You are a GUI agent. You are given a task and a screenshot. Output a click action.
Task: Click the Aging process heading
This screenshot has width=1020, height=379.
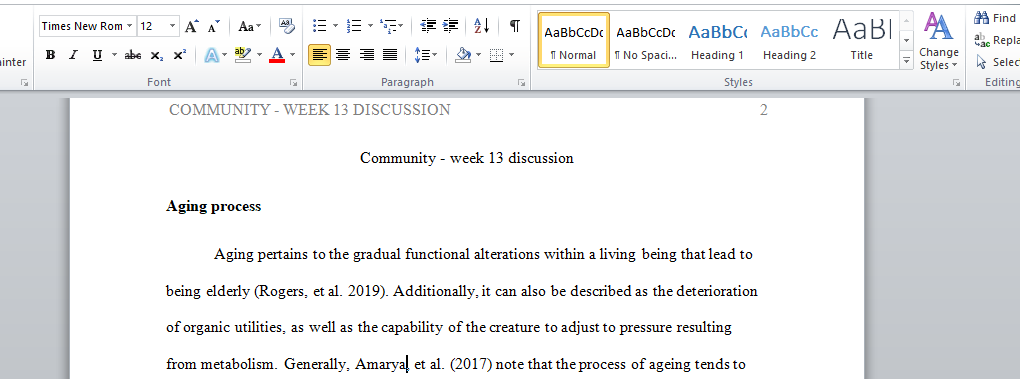(x=213, y=207)
